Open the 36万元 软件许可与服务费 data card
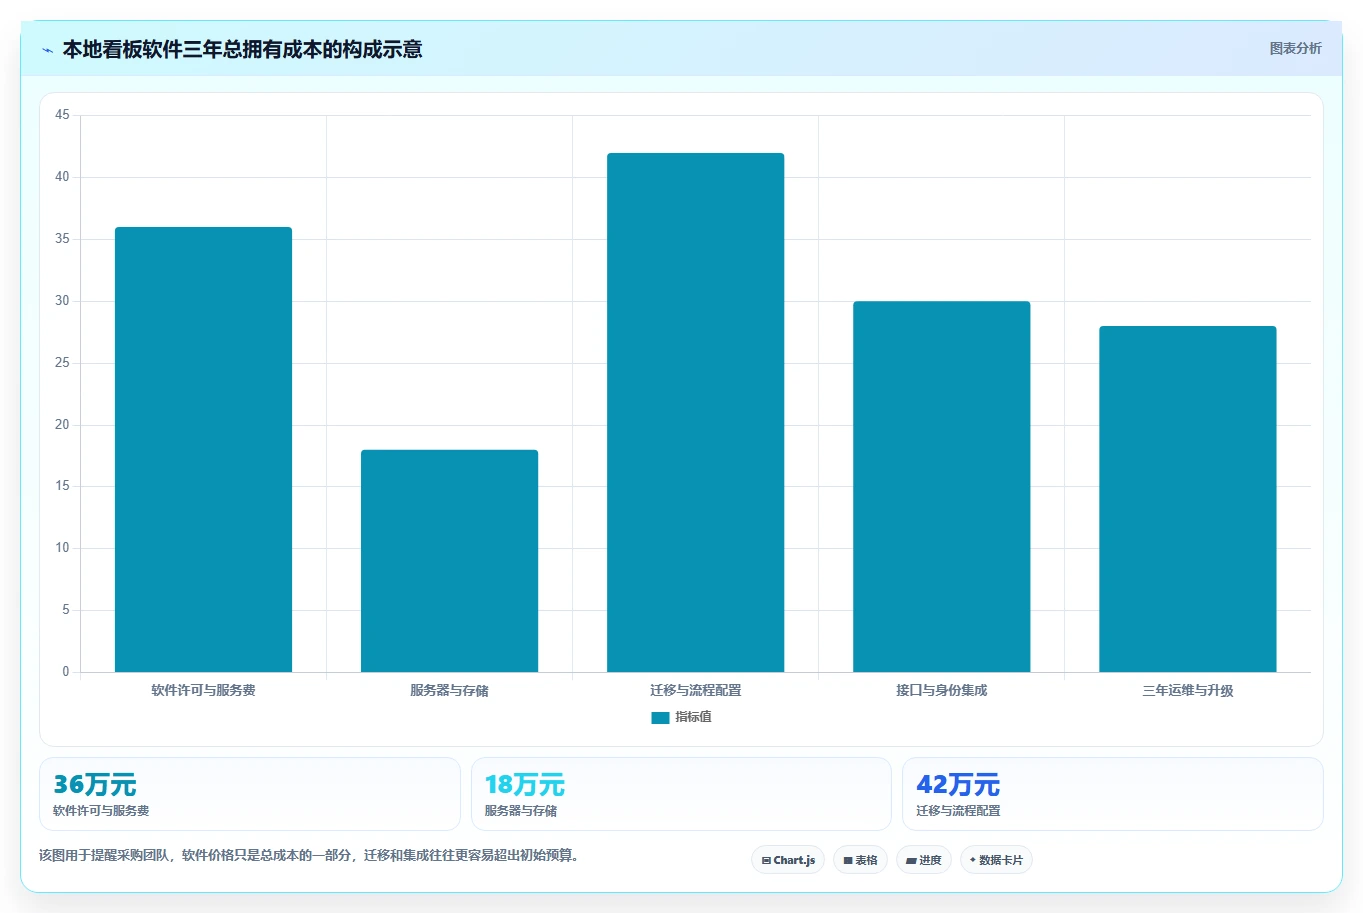This screenshot has width=1363, height=913. pyautogui.click(x=250, y=794)
